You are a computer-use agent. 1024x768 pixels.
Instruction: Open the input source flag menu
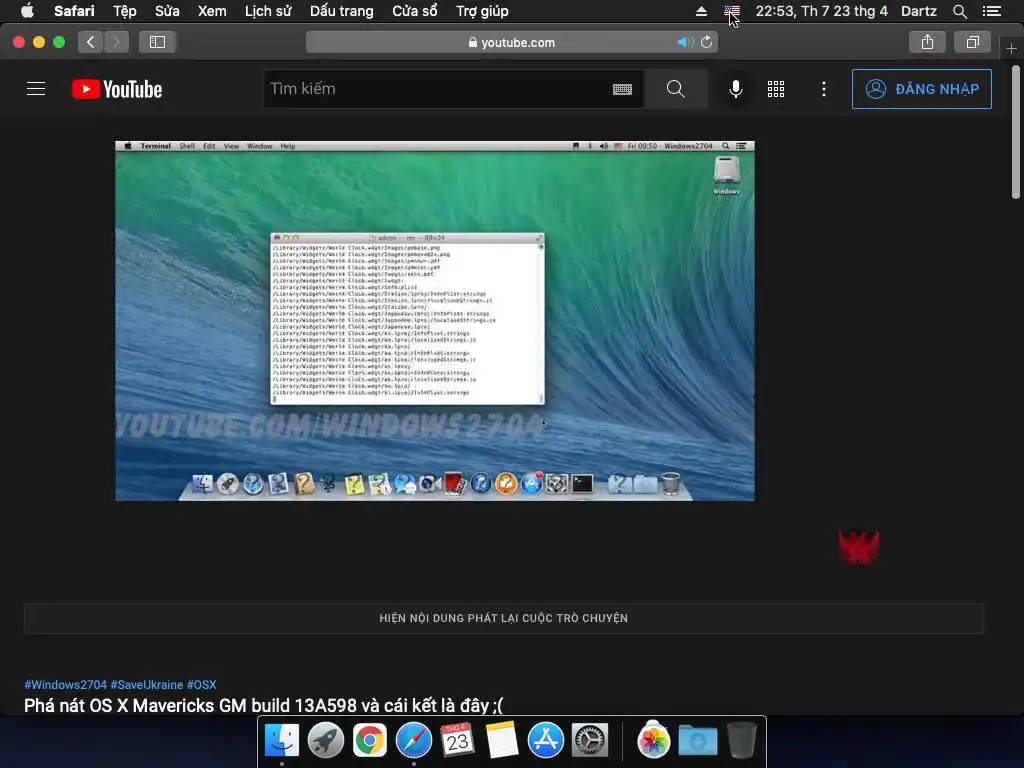732,11
